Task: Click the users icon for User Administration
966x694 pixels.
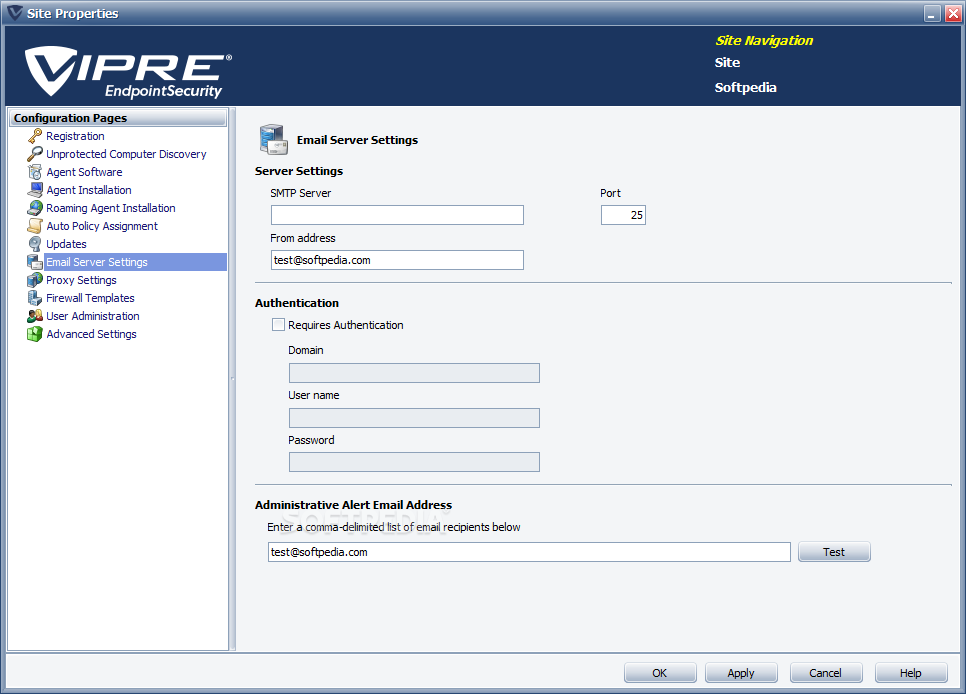Action: tap(35, 316)
